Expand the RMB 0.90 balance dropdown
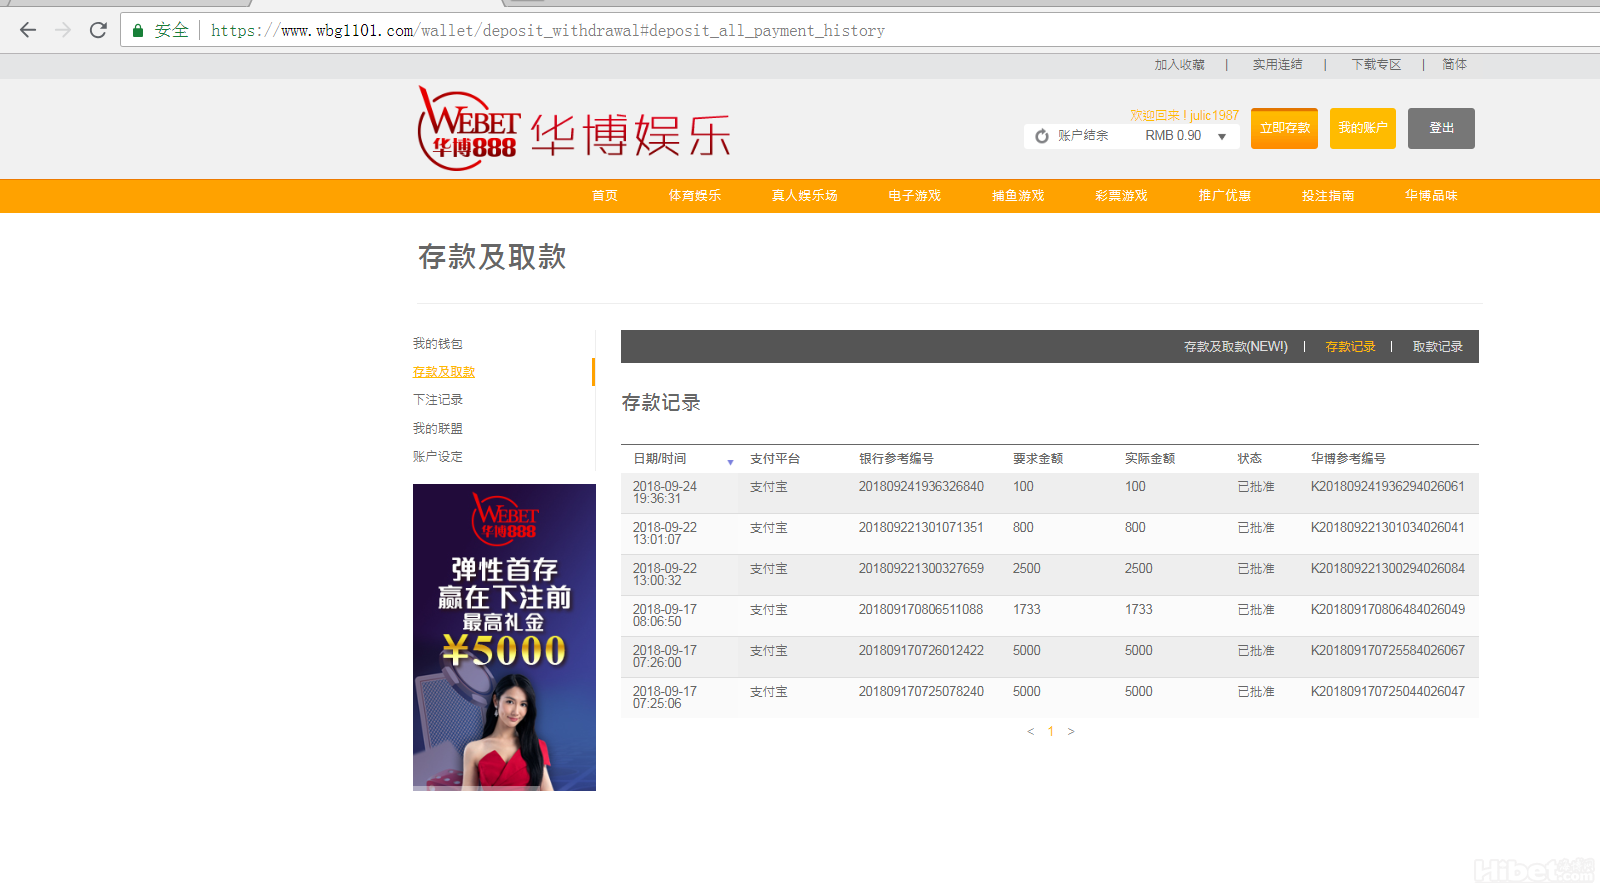The width and height of the screenshot is (1600, 896). [1222, 137]
